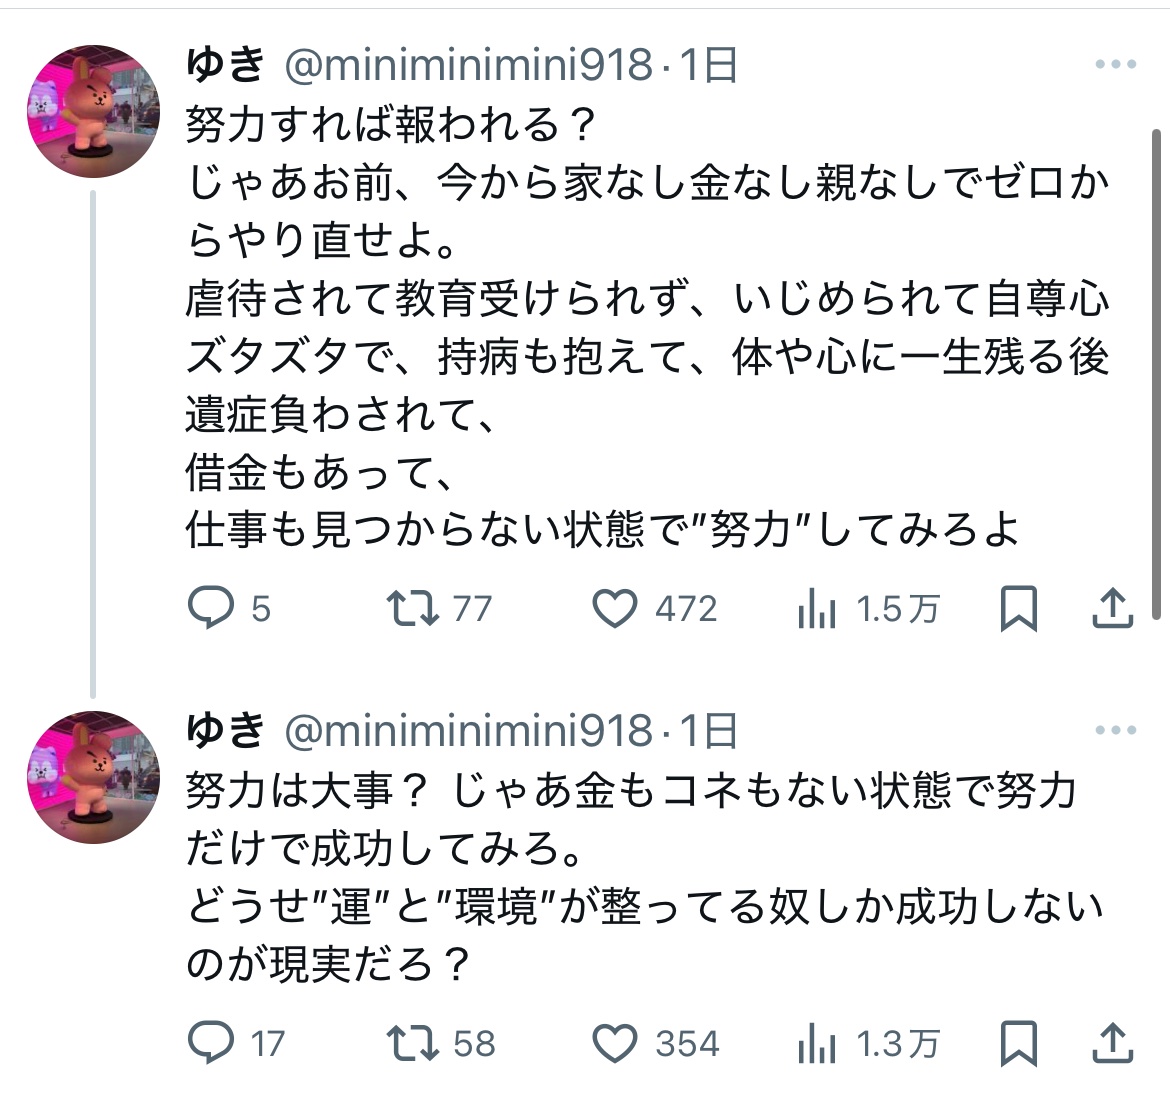View analytics of tweet with 1.3万 views

click(x=817, y=1044)
